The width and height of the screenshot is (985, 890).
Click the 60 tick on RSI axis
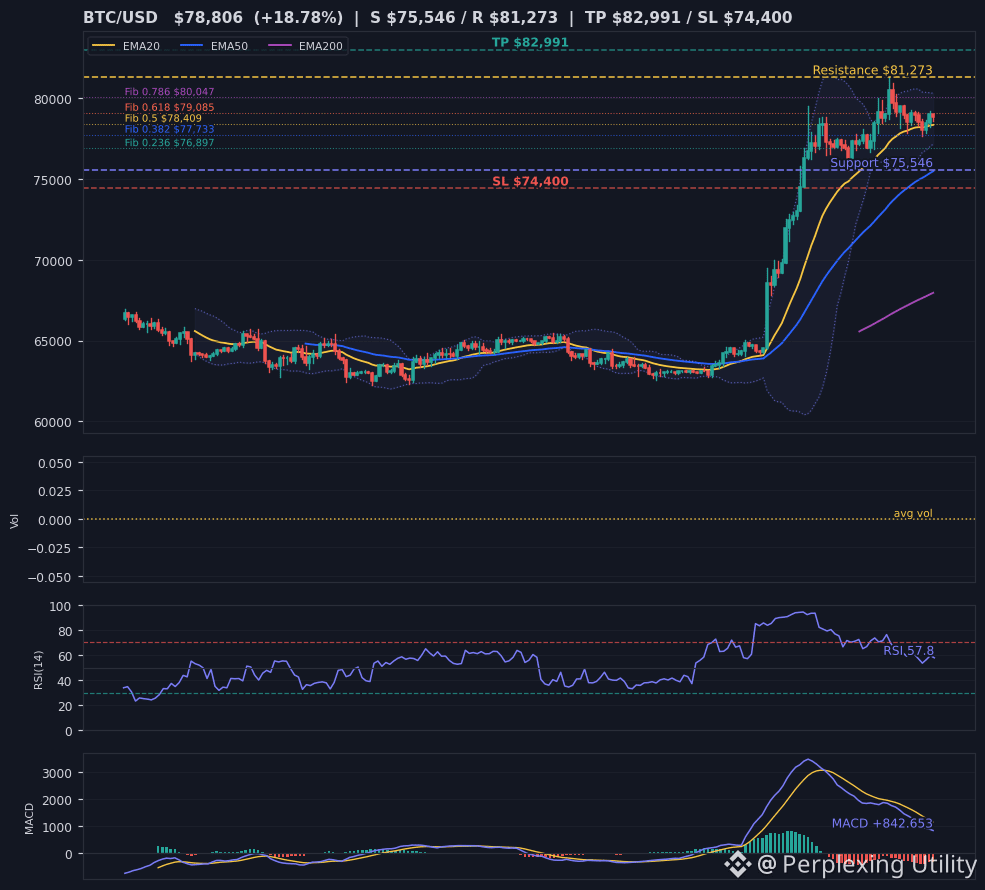click(x=65, y=656)
